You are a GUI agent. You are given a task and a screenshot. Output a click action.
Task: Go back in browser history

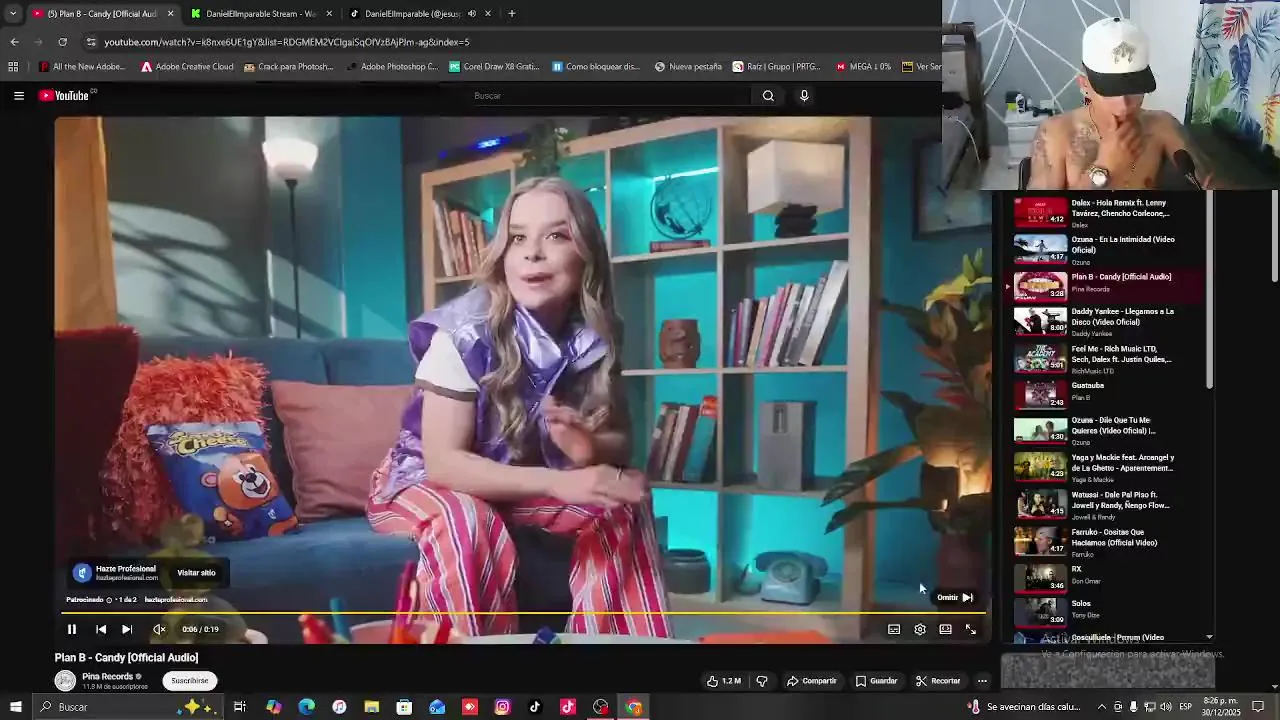point(14,42)
